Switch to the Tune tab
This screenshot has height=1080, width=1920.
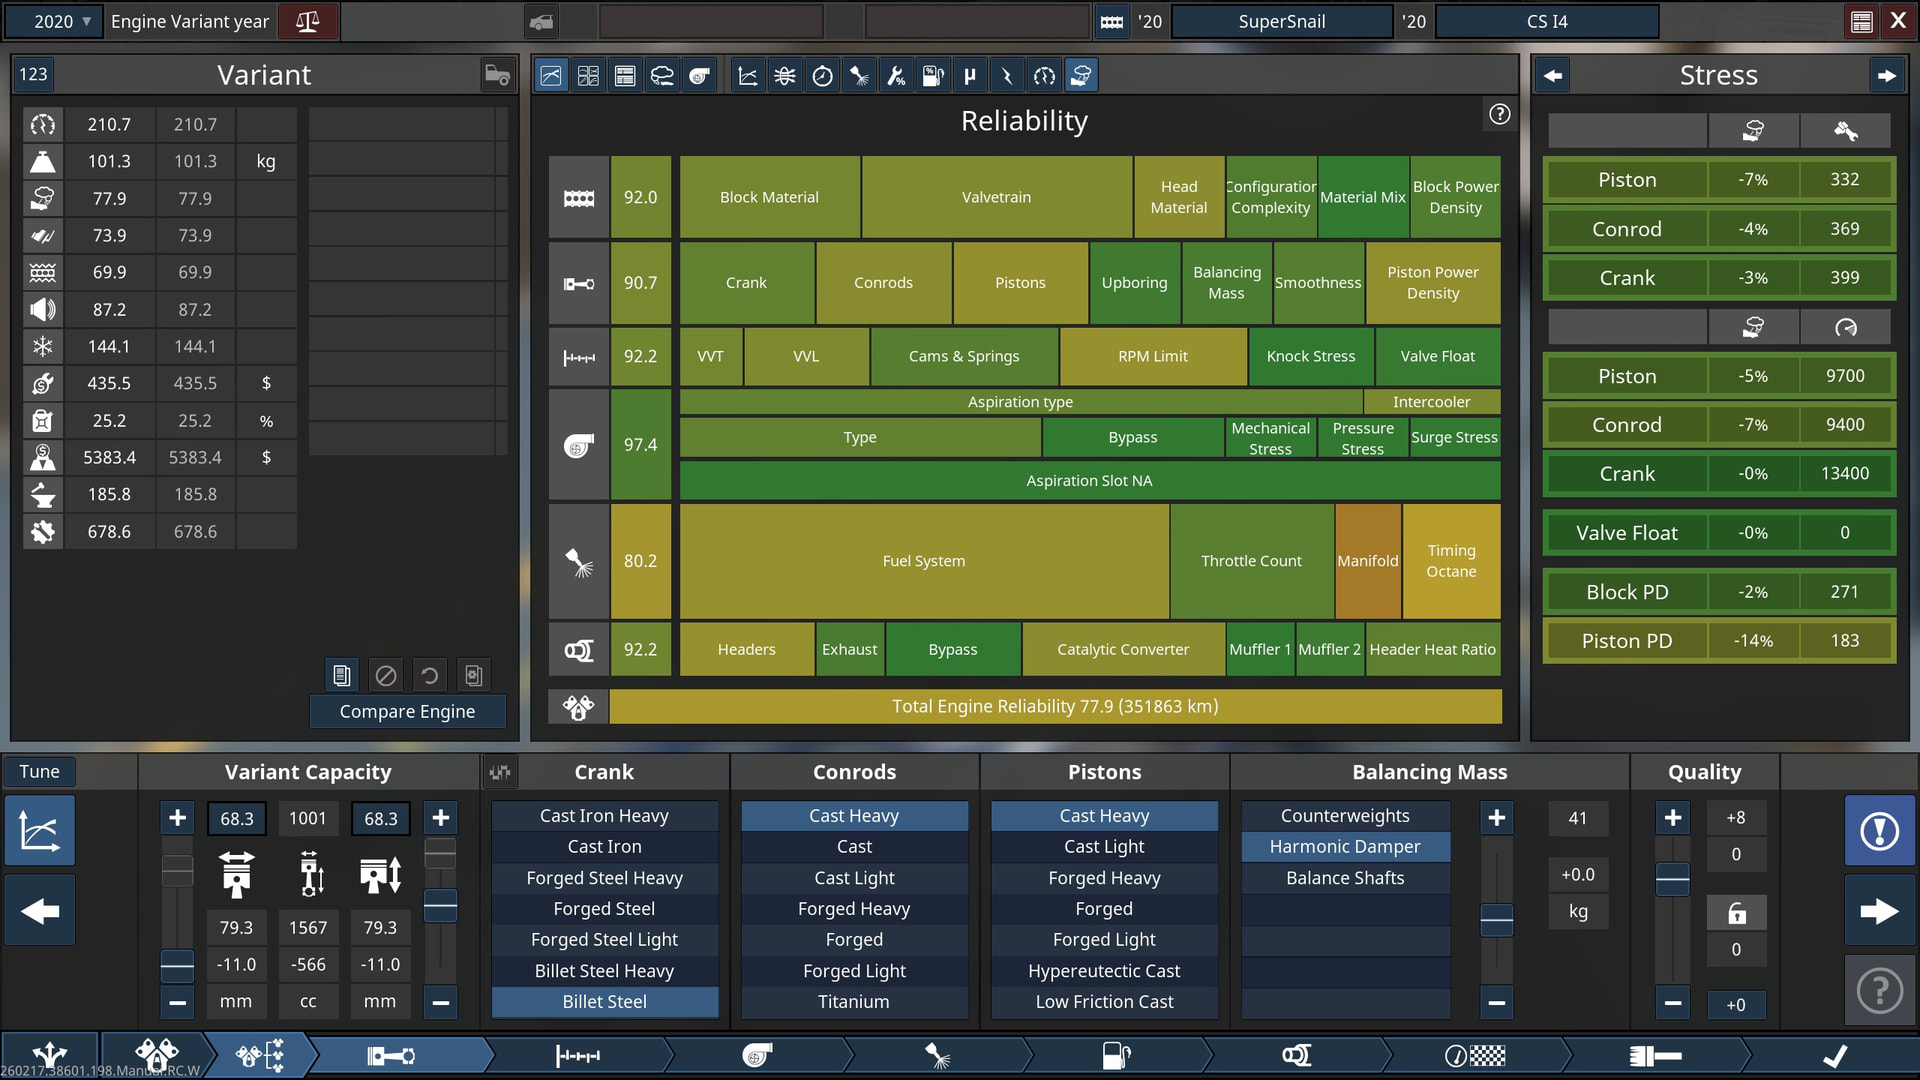point(40,771)
